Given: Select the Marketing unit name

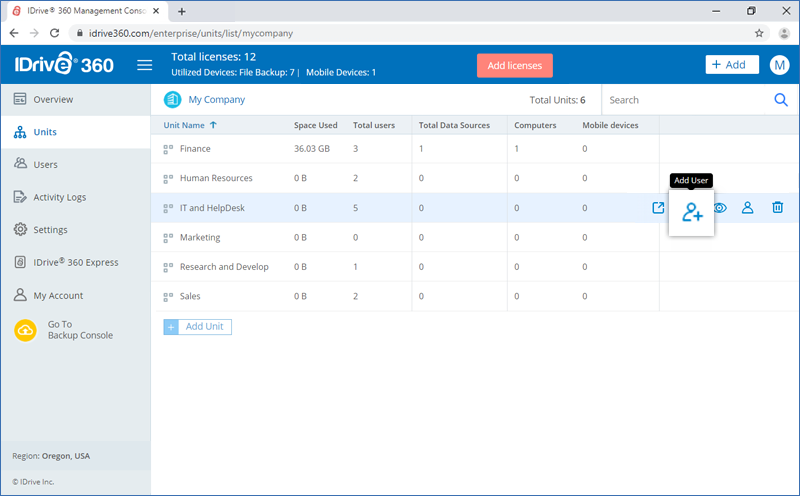Looking at the screenshot, I should (x=200, y=237).
